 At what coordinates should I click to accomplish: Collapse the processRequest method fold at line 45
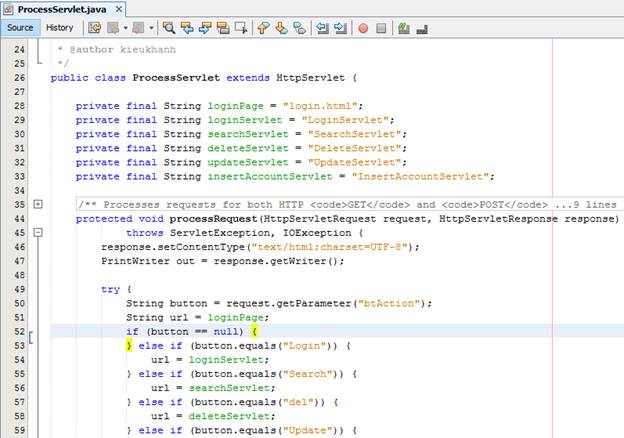38,232
